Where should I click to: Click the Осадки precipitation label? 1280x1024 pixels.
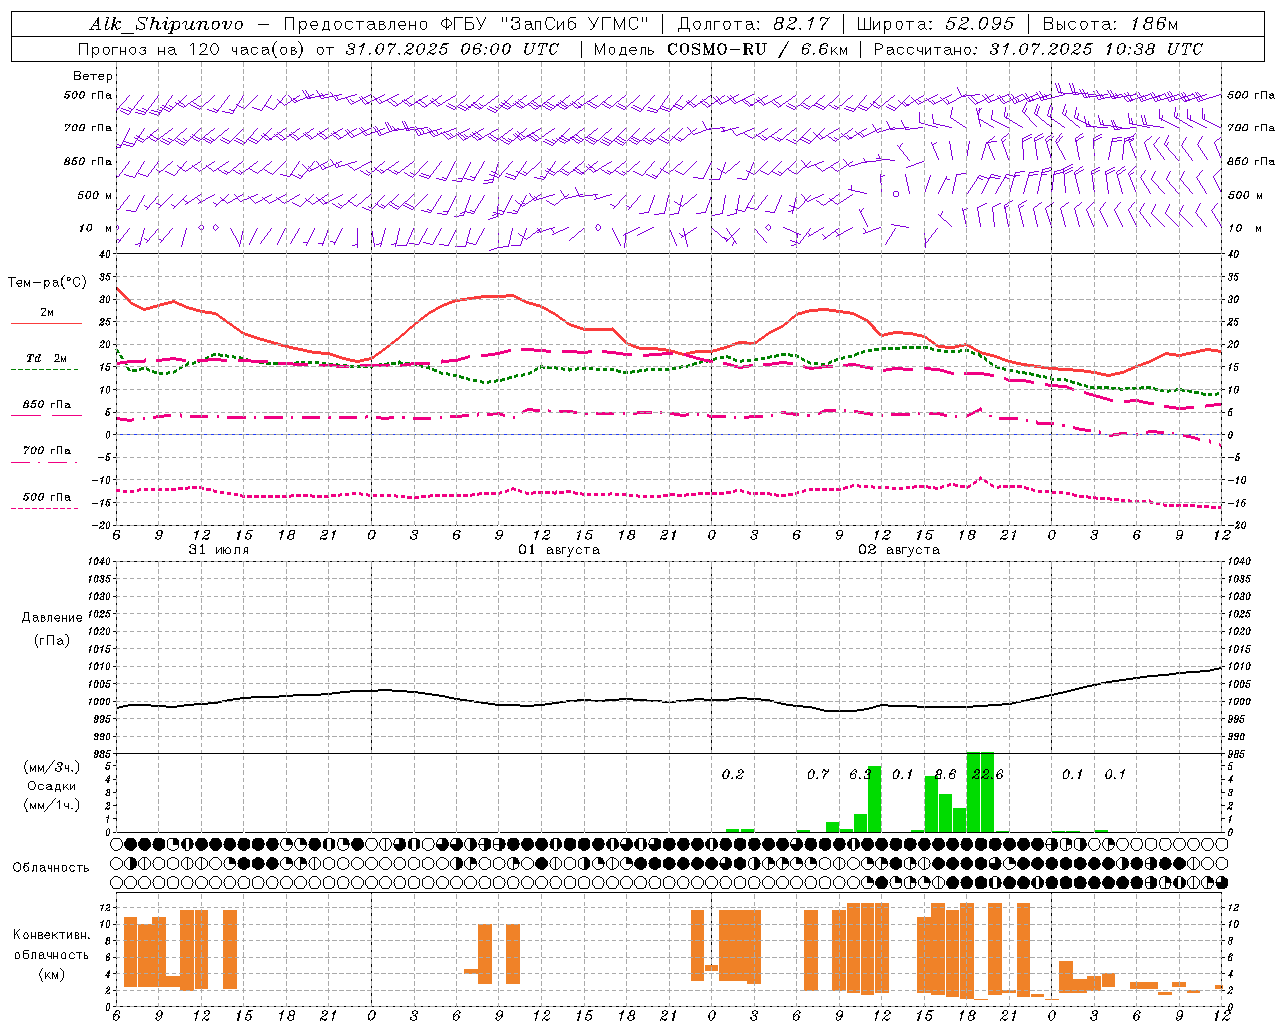click(52, 786)
